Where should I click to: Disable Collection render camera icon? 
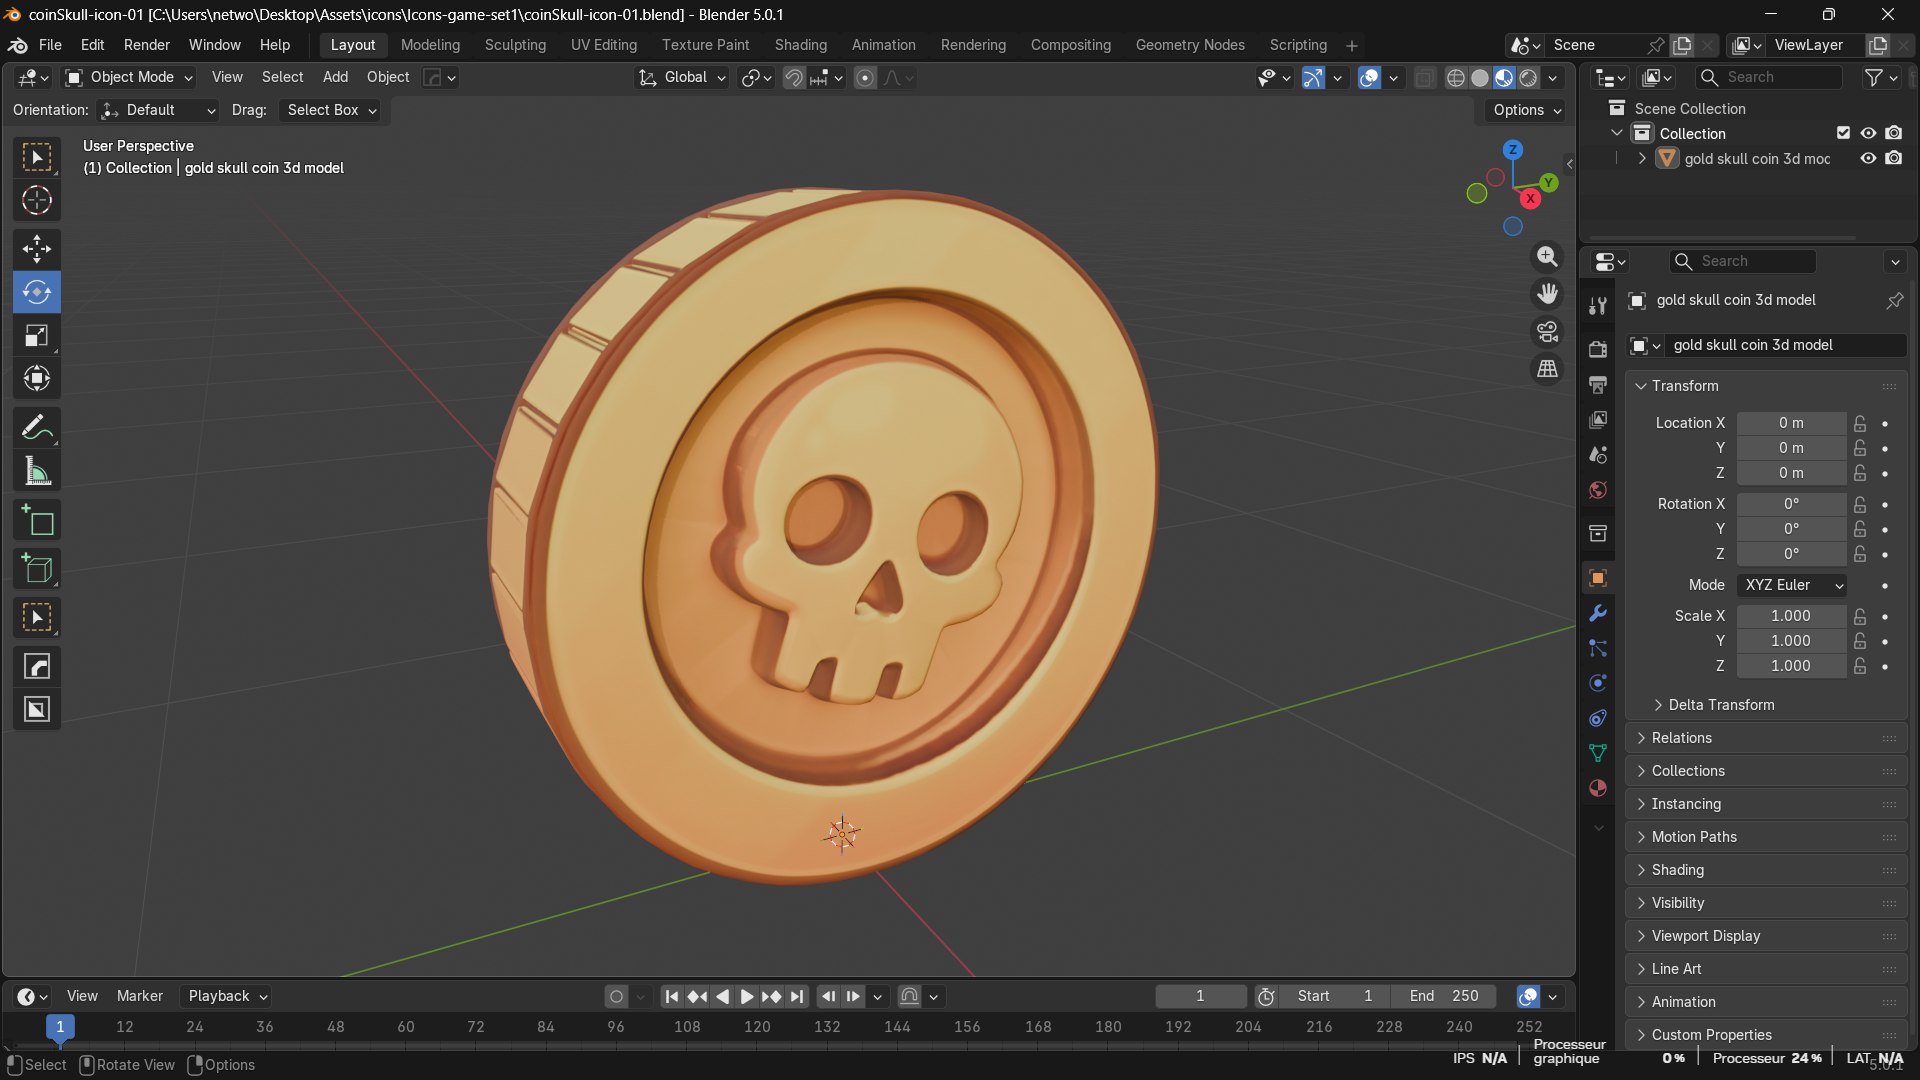tap(1893, 133)
